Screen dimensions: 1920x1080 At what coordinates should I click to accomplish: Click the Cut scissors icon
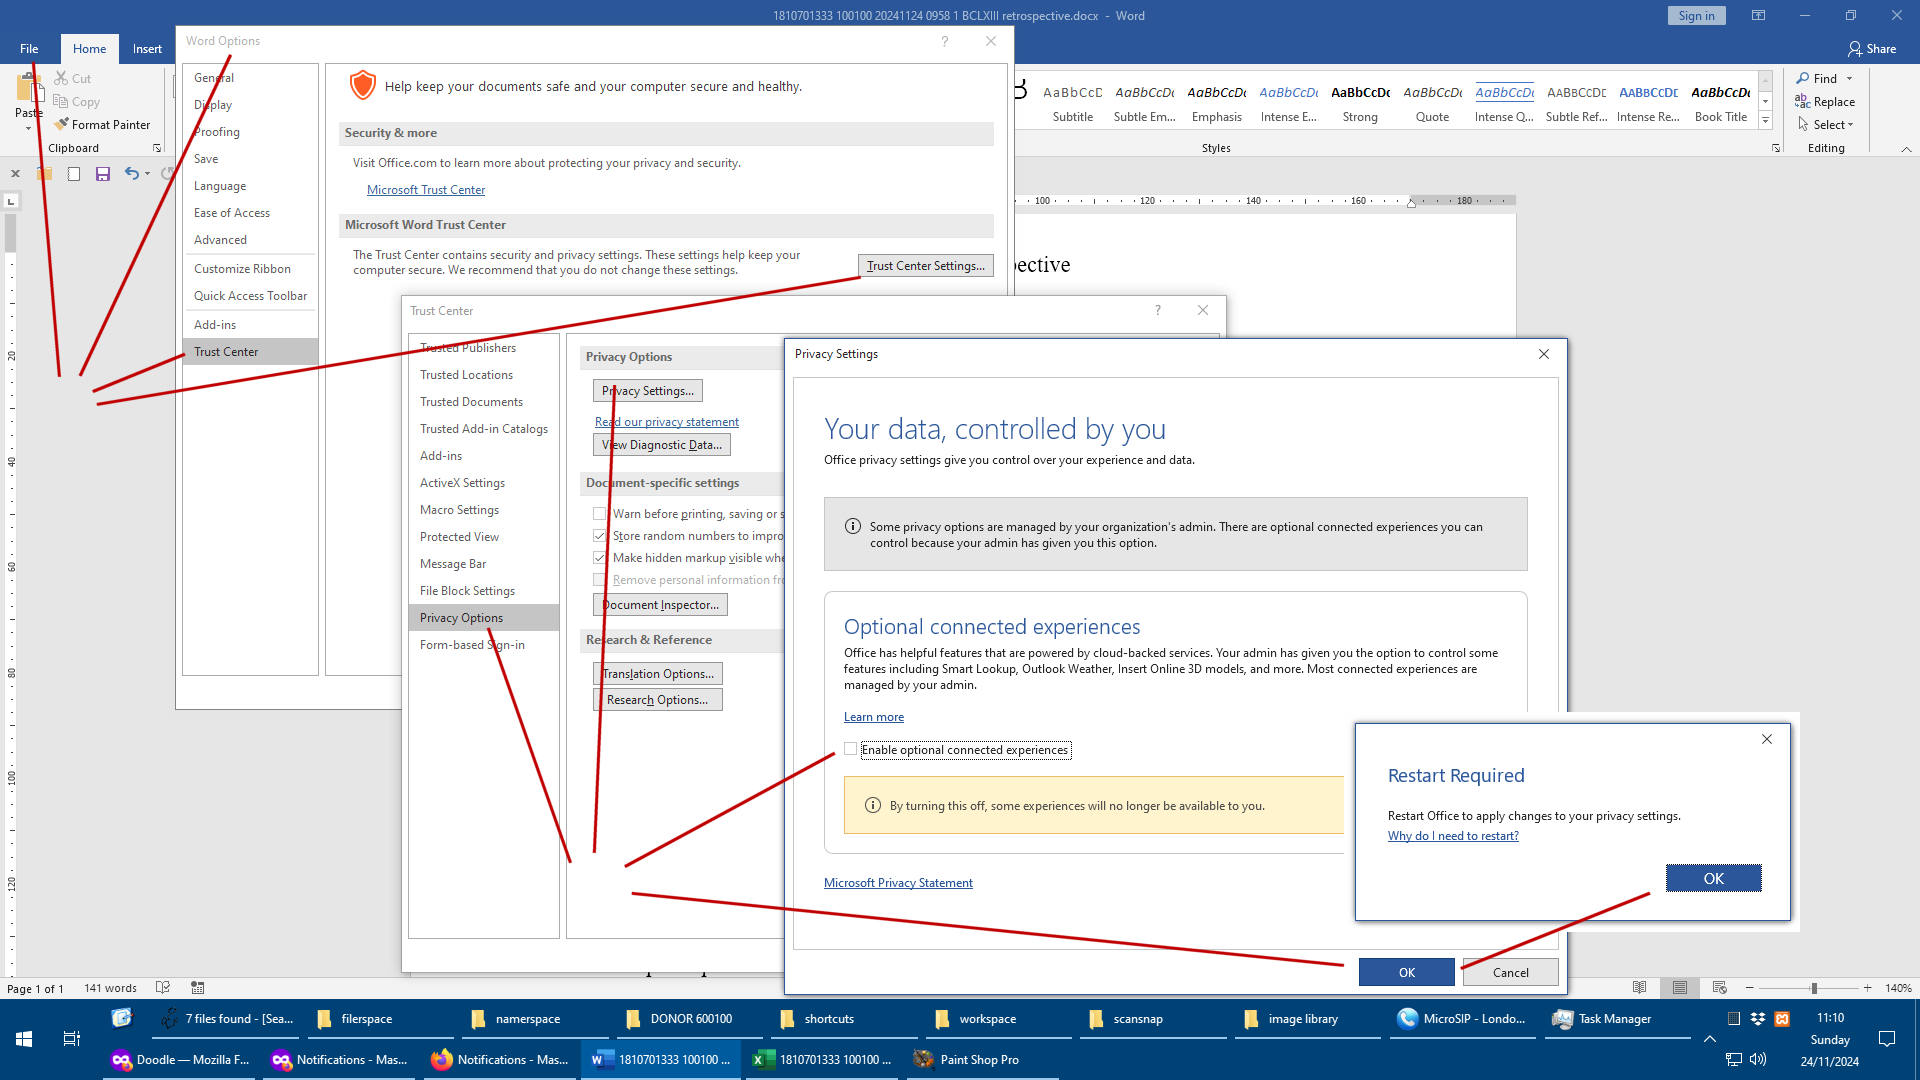pyautogui.click(x=61, y=78)
